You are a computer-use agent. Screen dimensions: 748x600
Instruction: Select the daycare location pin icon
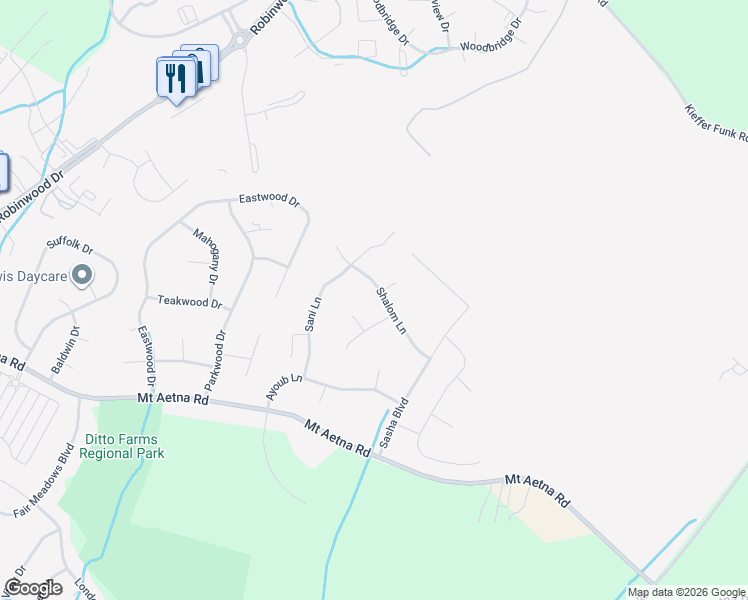coord(82,276)
